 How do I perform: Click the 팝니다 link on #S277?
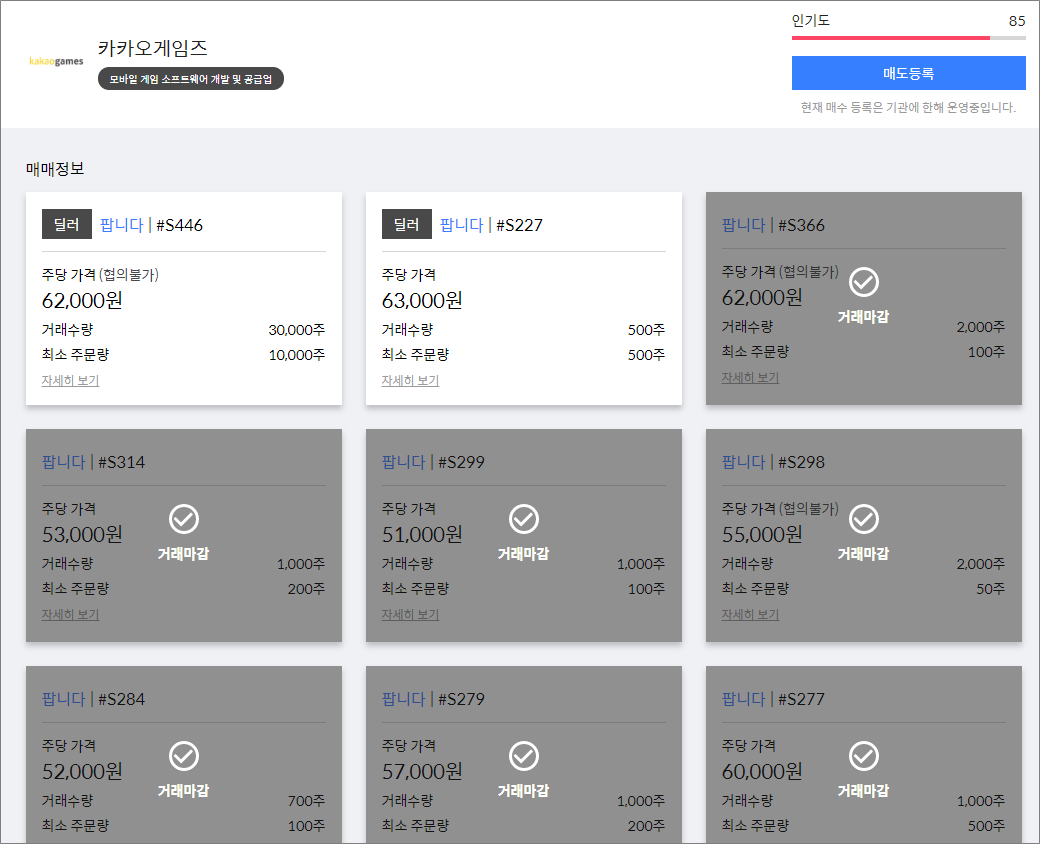744,699
